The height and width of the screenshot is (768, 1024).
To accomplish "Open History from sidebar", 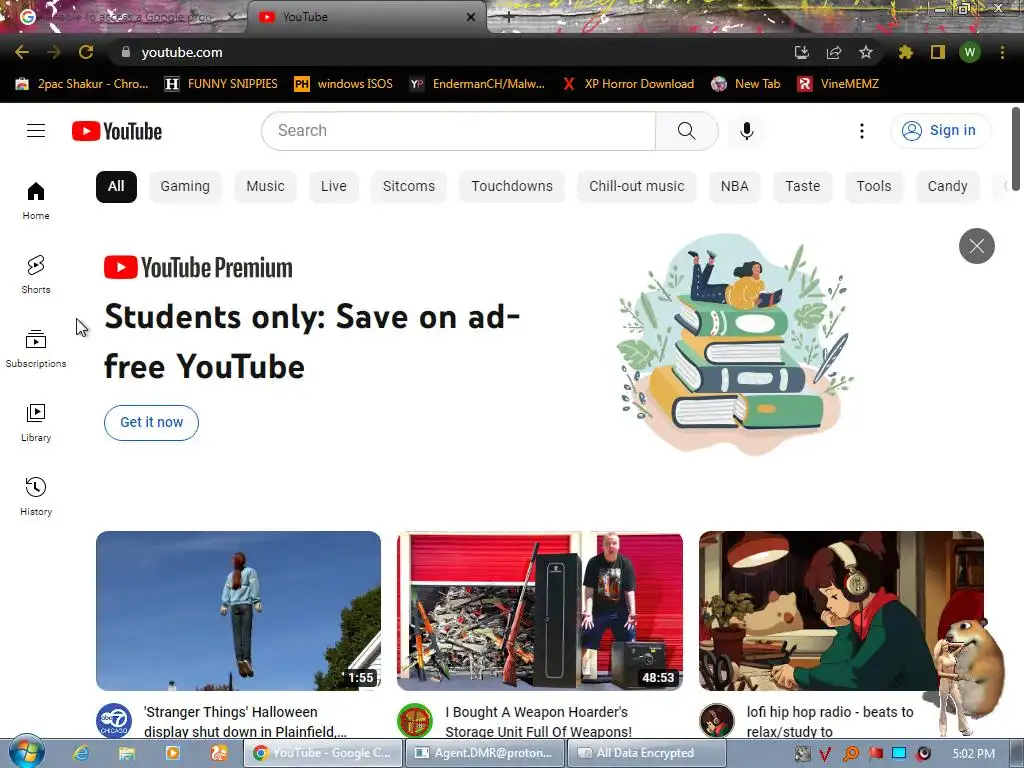I will click(36, 497).
